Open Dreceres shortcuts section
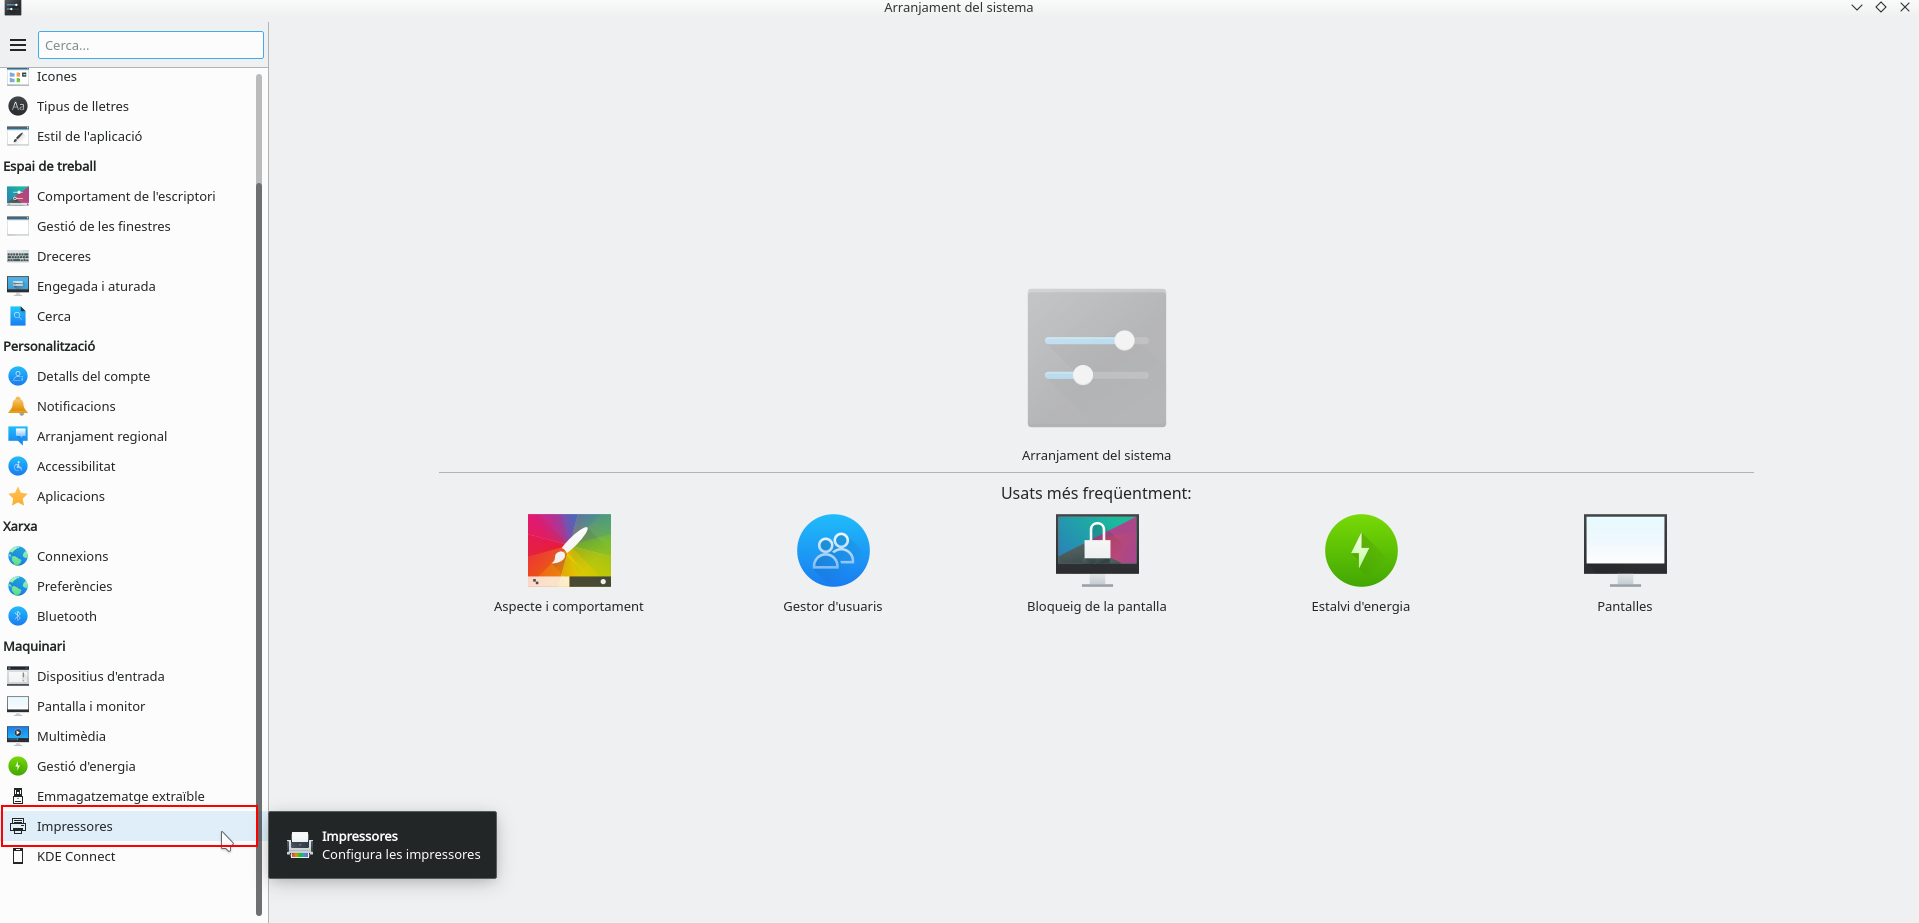This screenshot has height=923, width=1919. point(64,256)
